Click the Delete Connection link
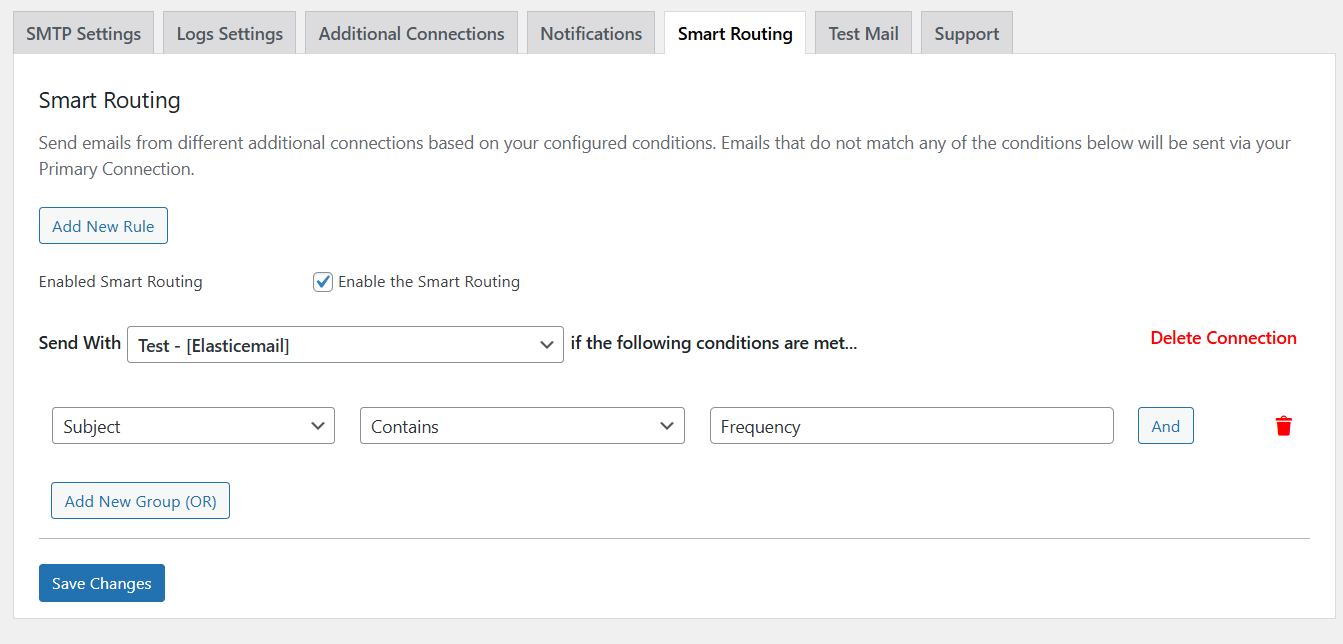This screenshot has height=644, width=1343. (x=1222, y=338)
